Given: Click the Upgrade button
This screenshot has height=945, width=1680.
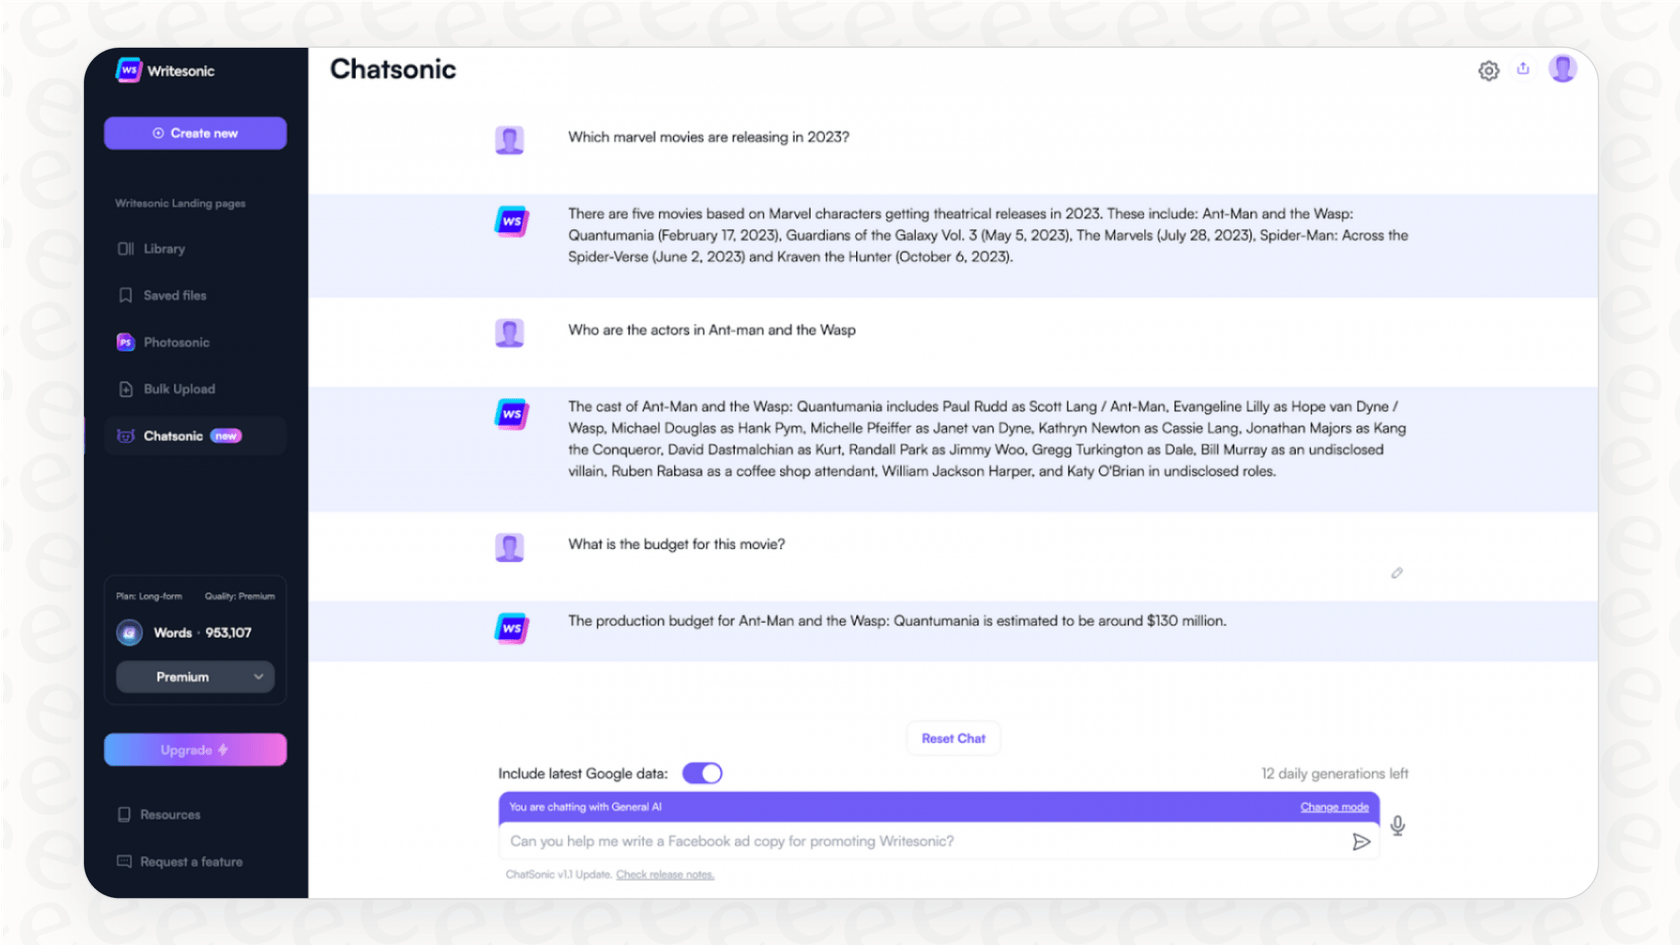Looking at the screenshot, I should click(x=195, y=750).
